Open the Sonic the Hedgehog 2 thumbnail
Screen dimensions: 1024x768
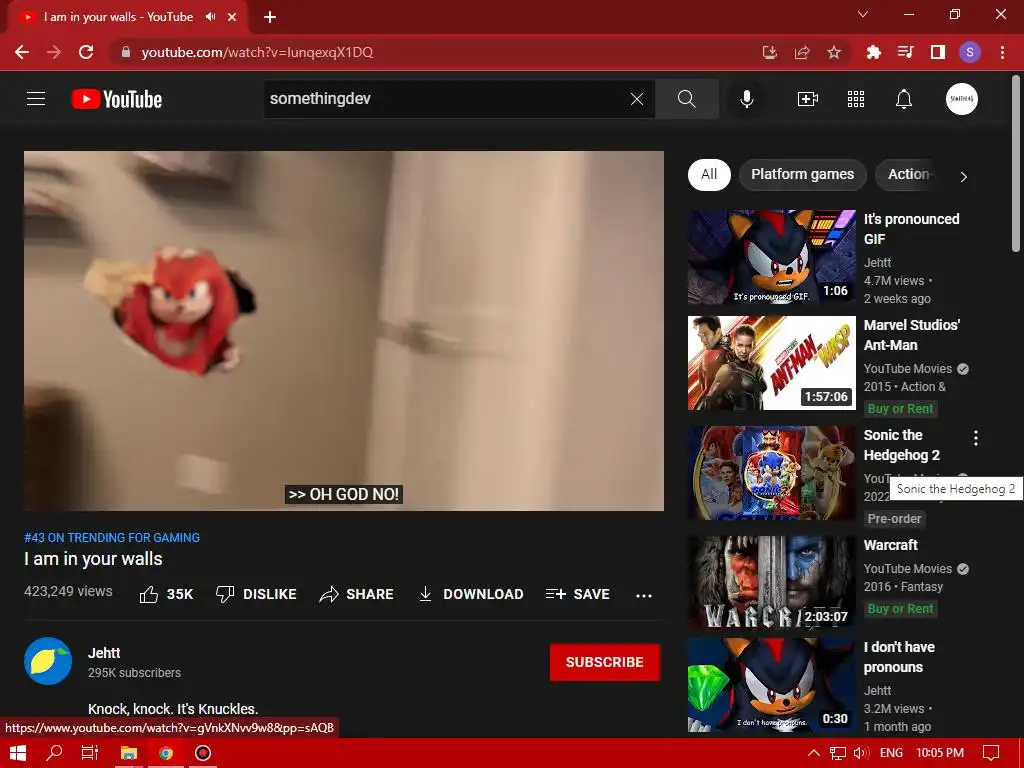click(771, 473)
